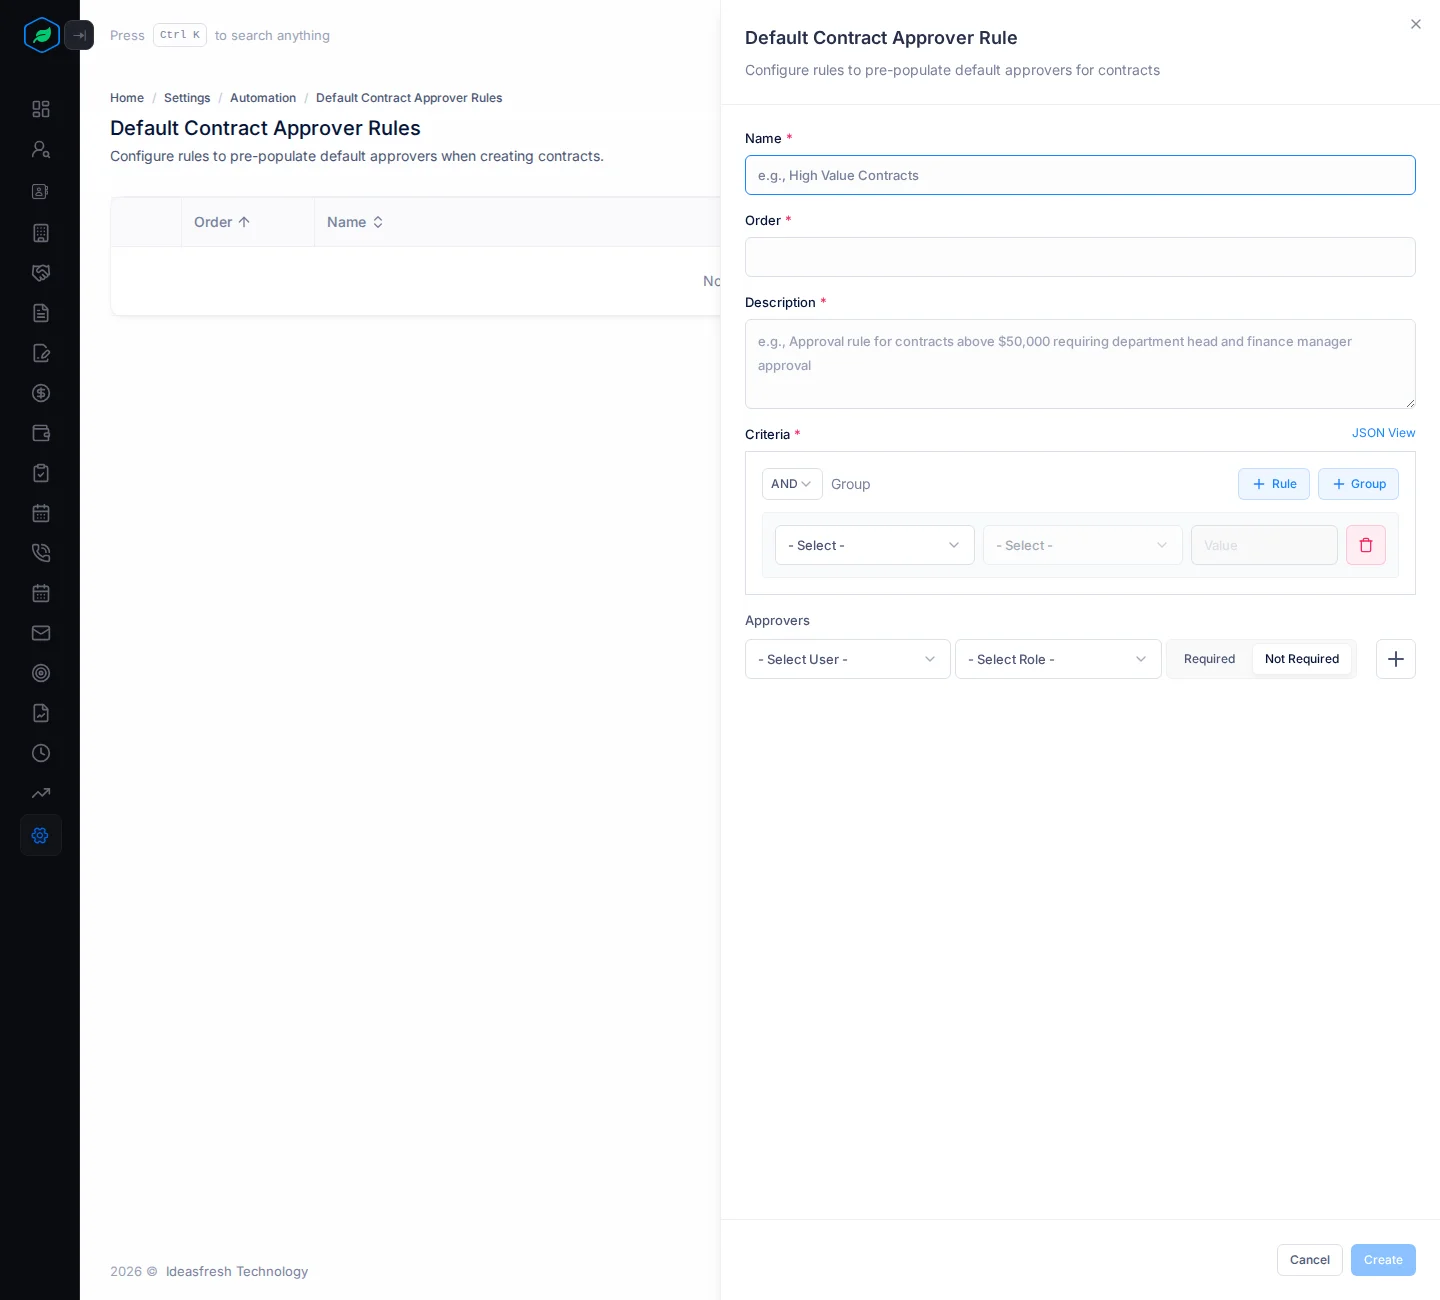Open the building icon in sidebar
The image size is (1440, 1300).
click(x=41, y=233)
